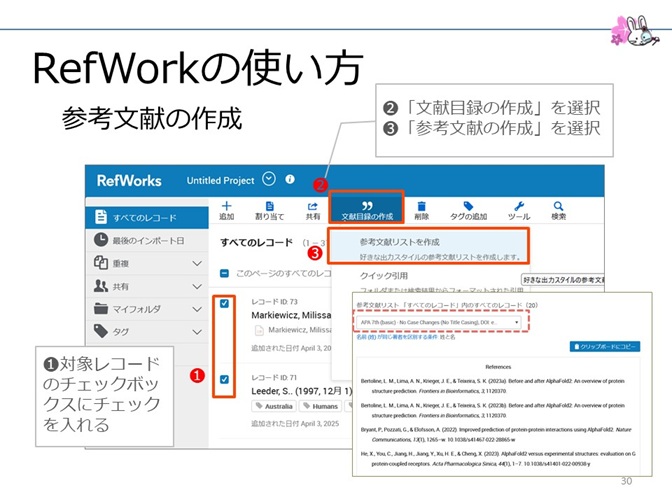Screen dimensions: 672x504
Task: Click the クリップボードにコピー button
Action: pyautogui.click(x=605, y=346)
